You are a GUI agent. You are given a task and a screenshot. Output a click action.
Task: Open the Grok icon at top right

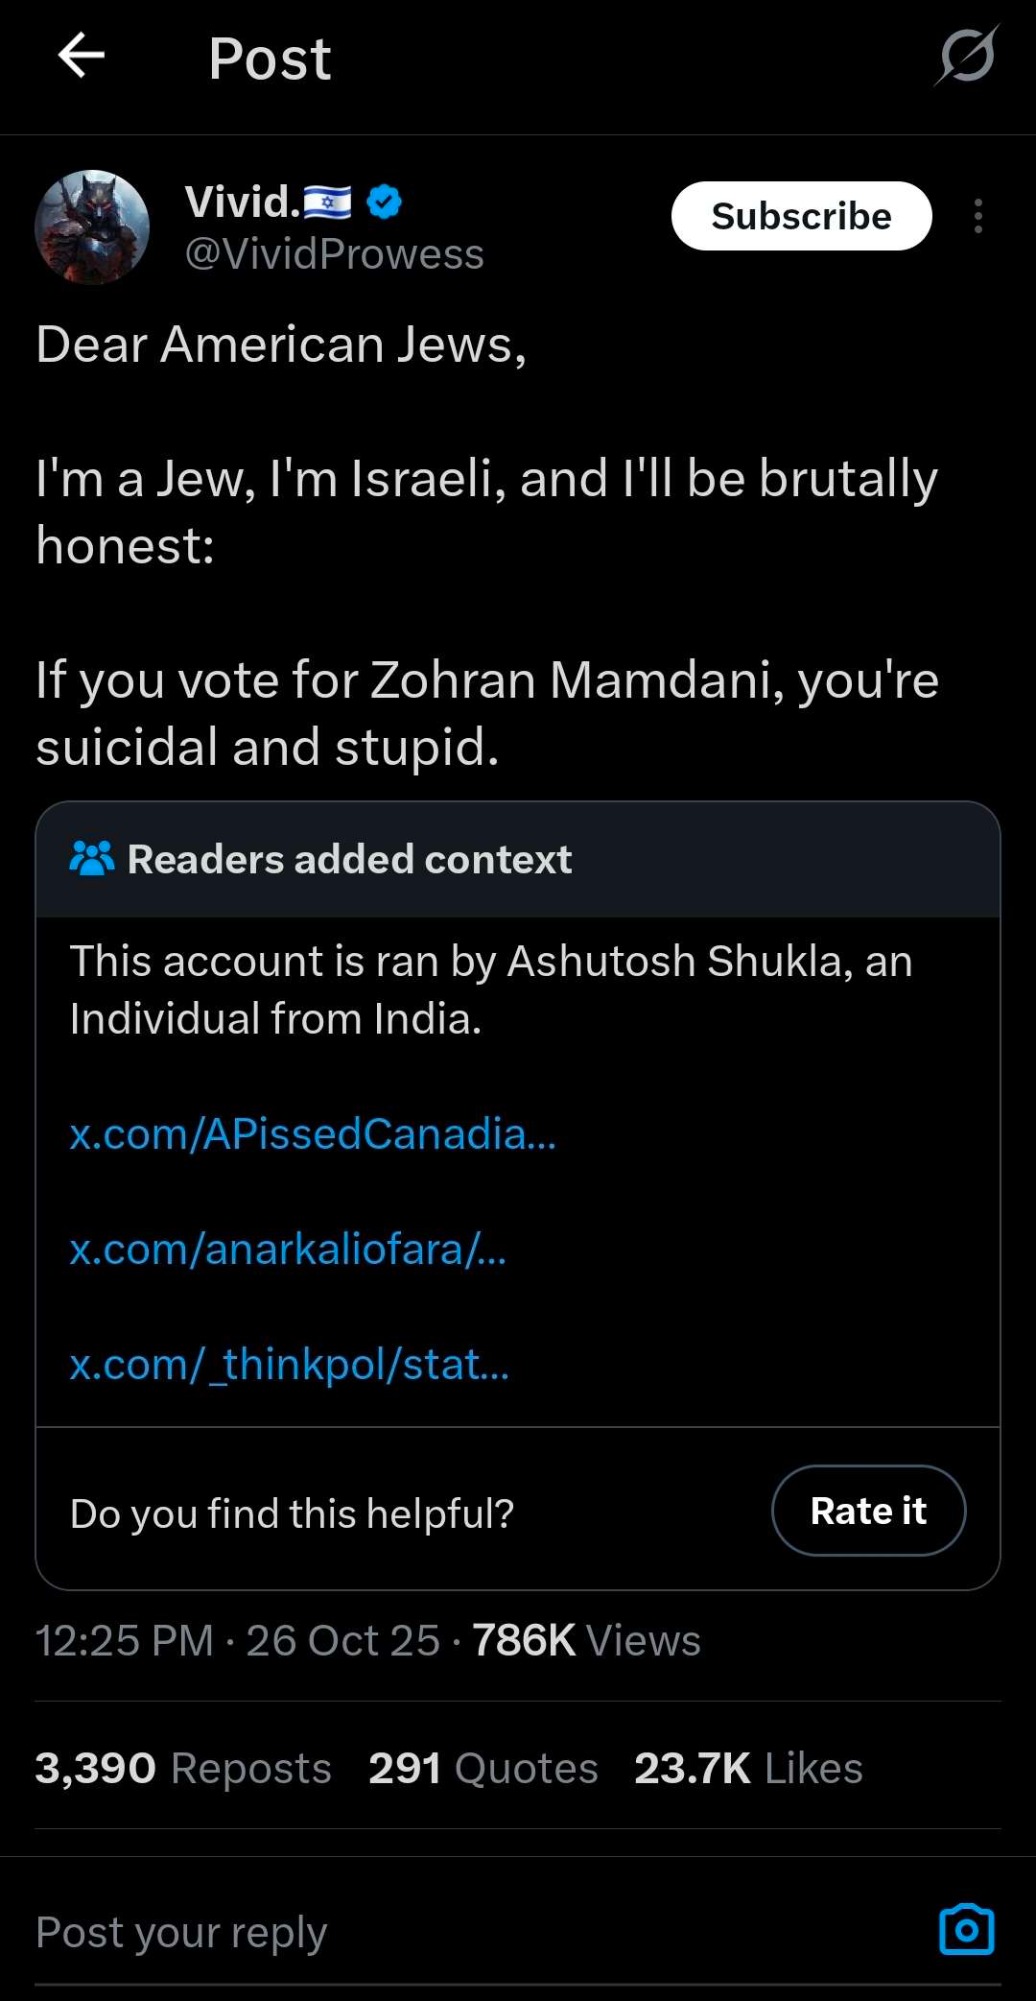pyautogui.click(x=966, y=56)
